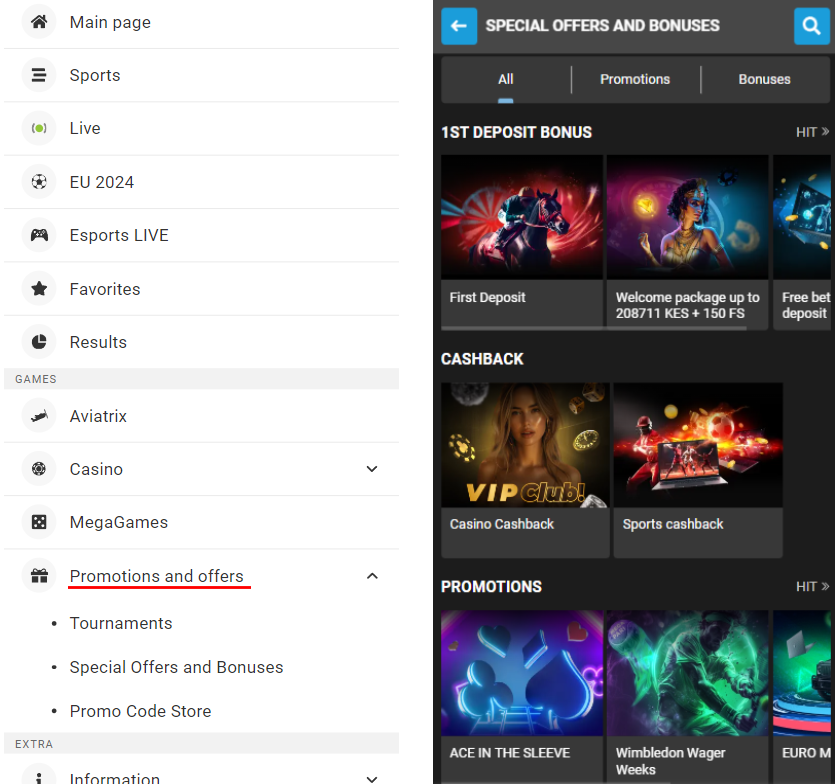The image size is (835, 784).
Task: Click the house icon beside Main page
Action: pos(39,22)
